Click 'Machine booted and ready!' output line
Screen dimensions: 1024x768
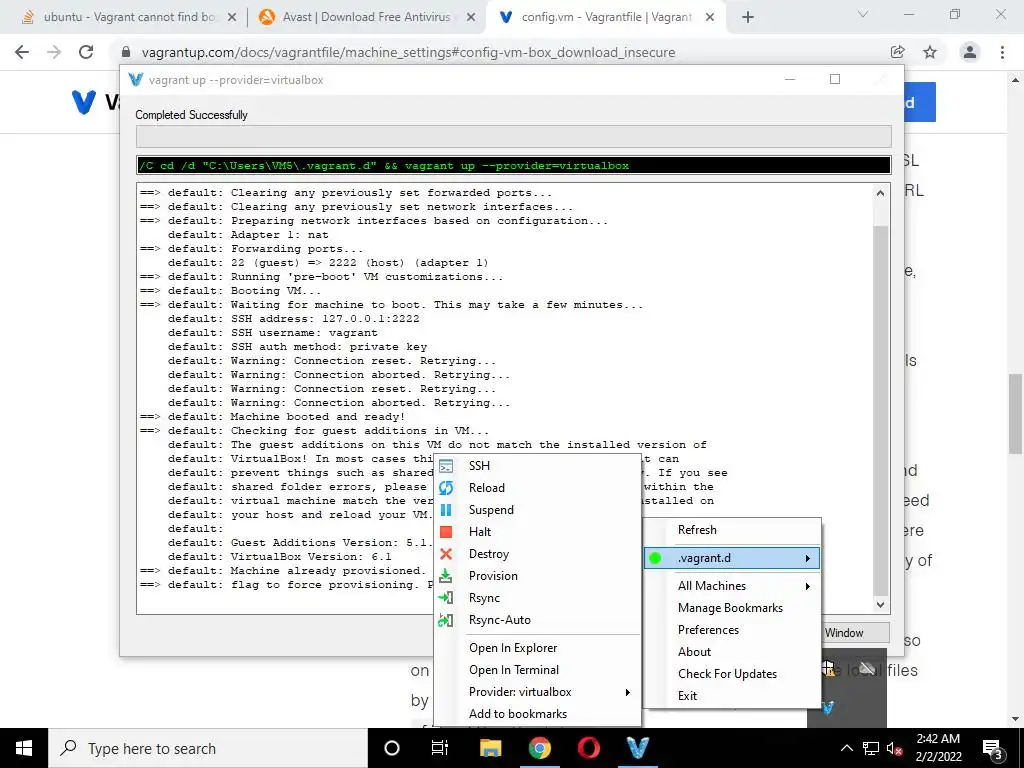(317, 417)
